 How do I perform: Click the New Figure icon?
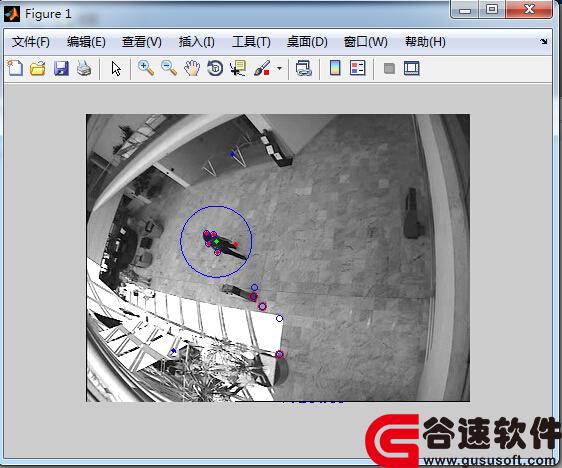(15, 68)
